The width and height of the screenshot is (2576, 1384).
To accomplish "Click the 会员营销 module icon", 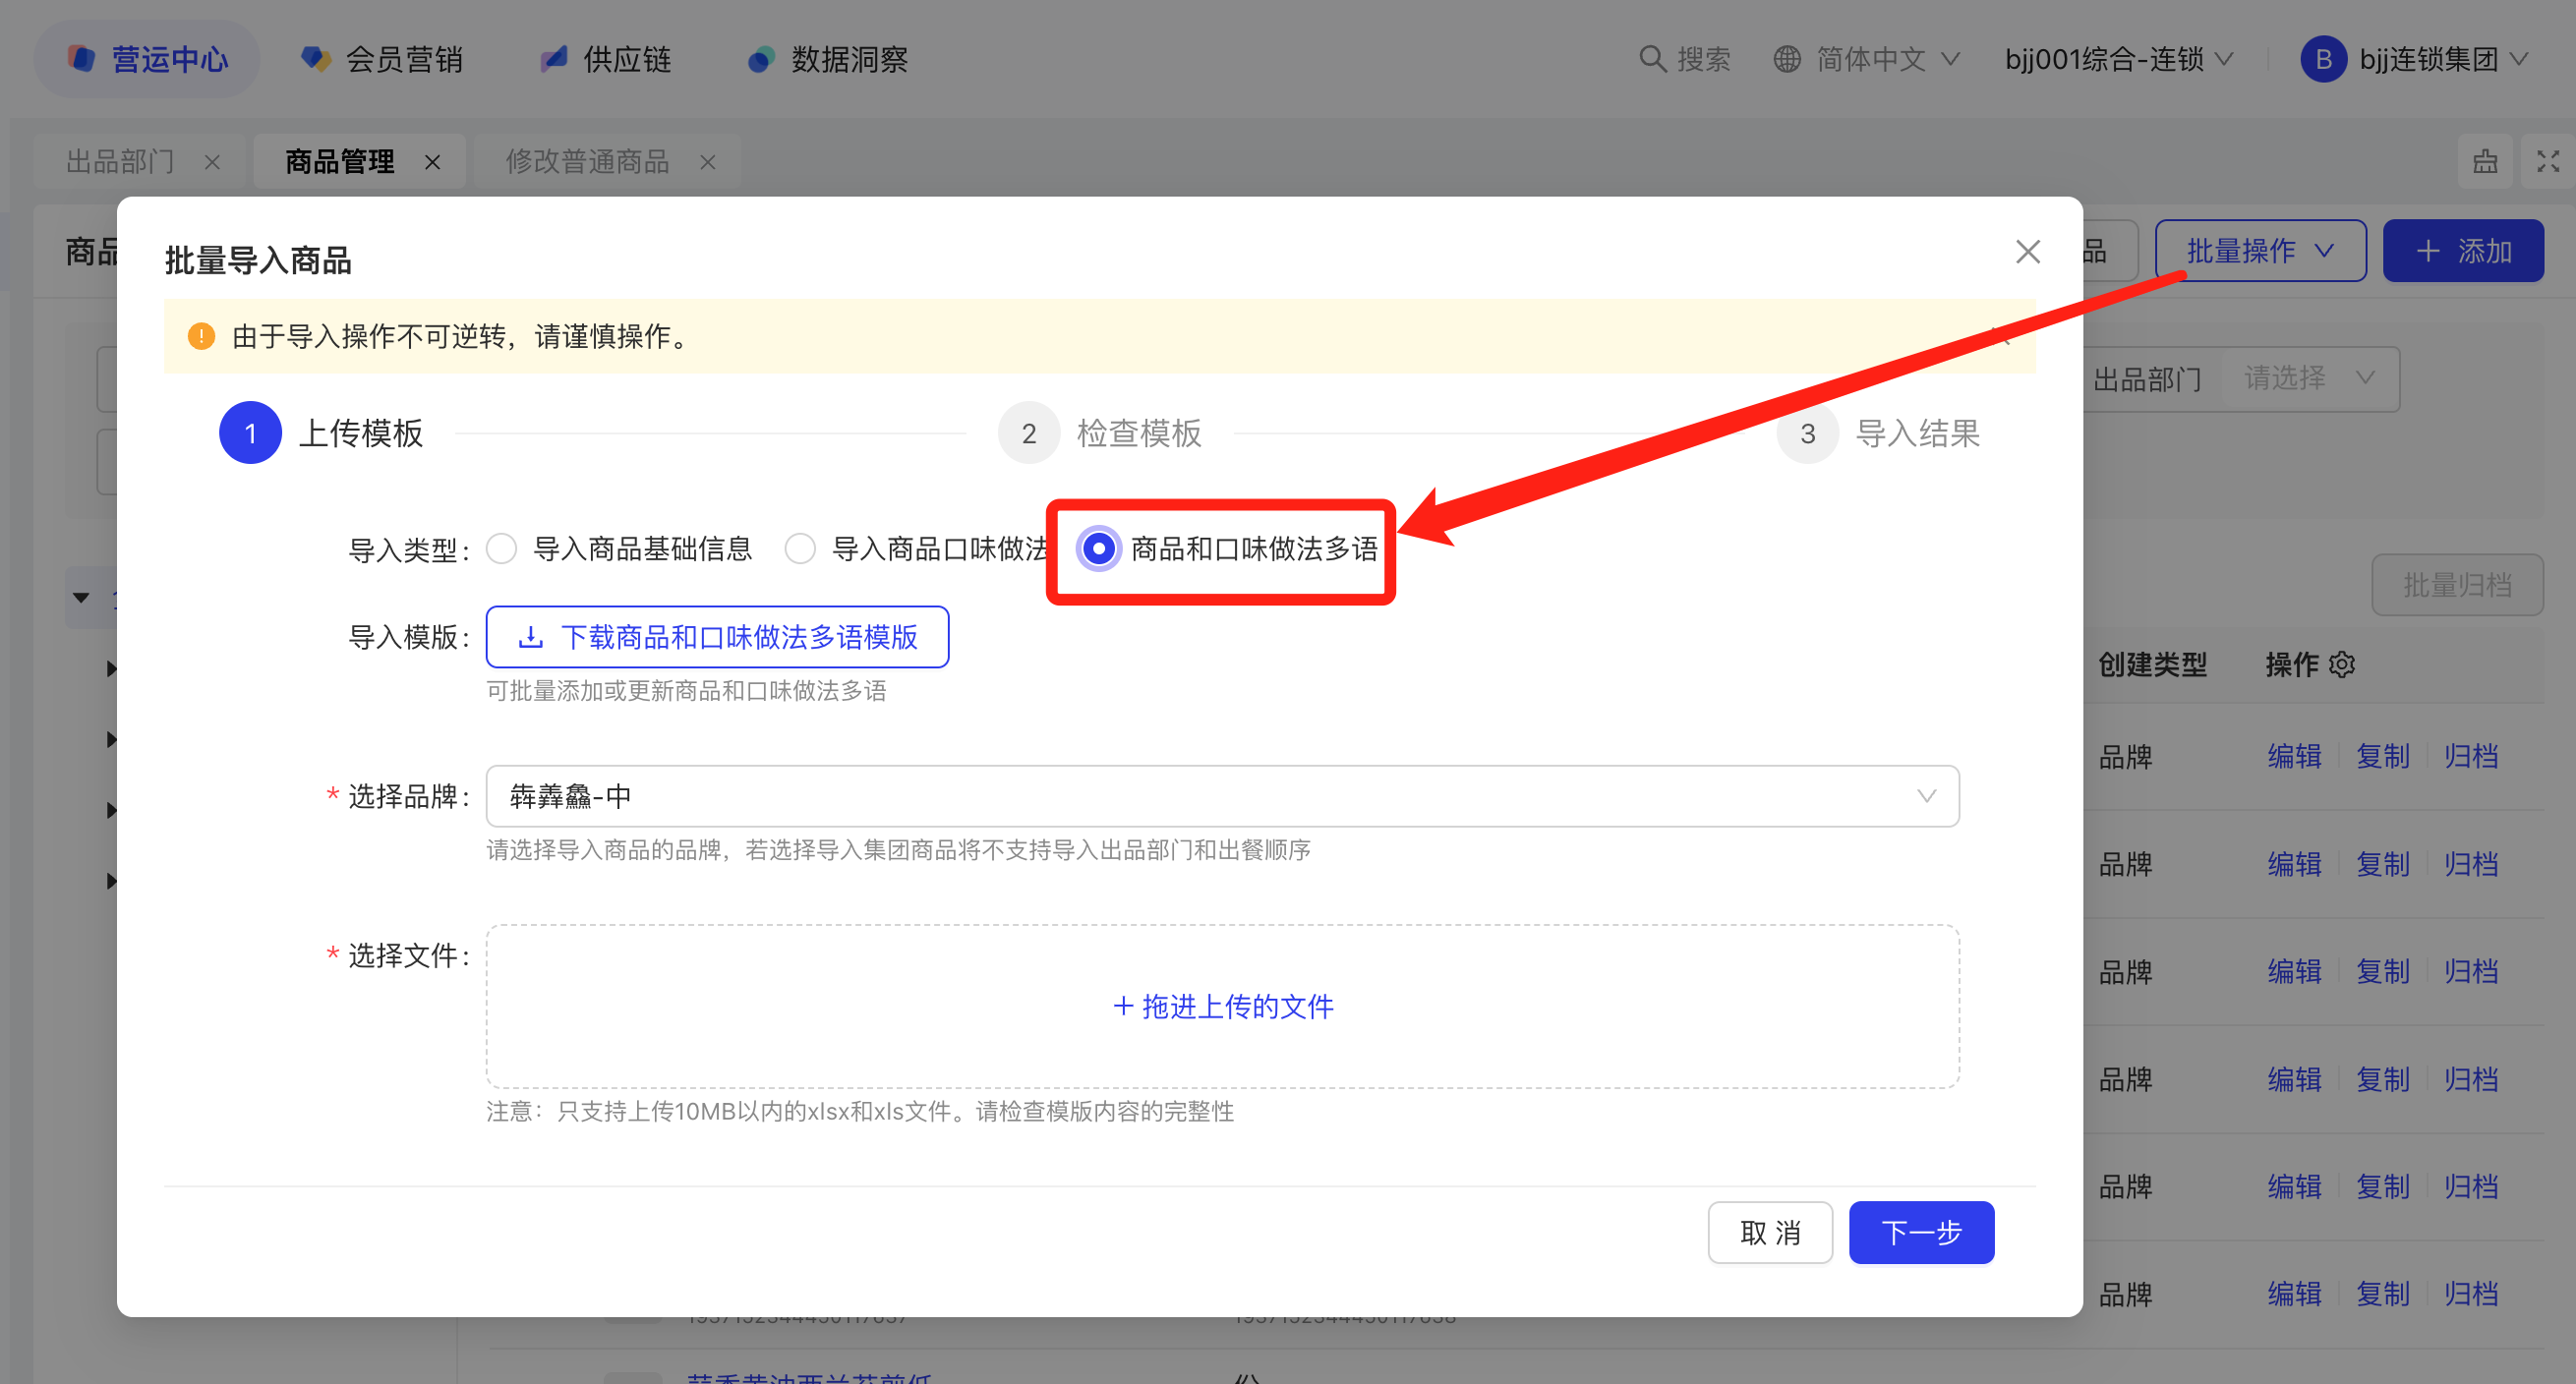I will click(x=315, y=59).
